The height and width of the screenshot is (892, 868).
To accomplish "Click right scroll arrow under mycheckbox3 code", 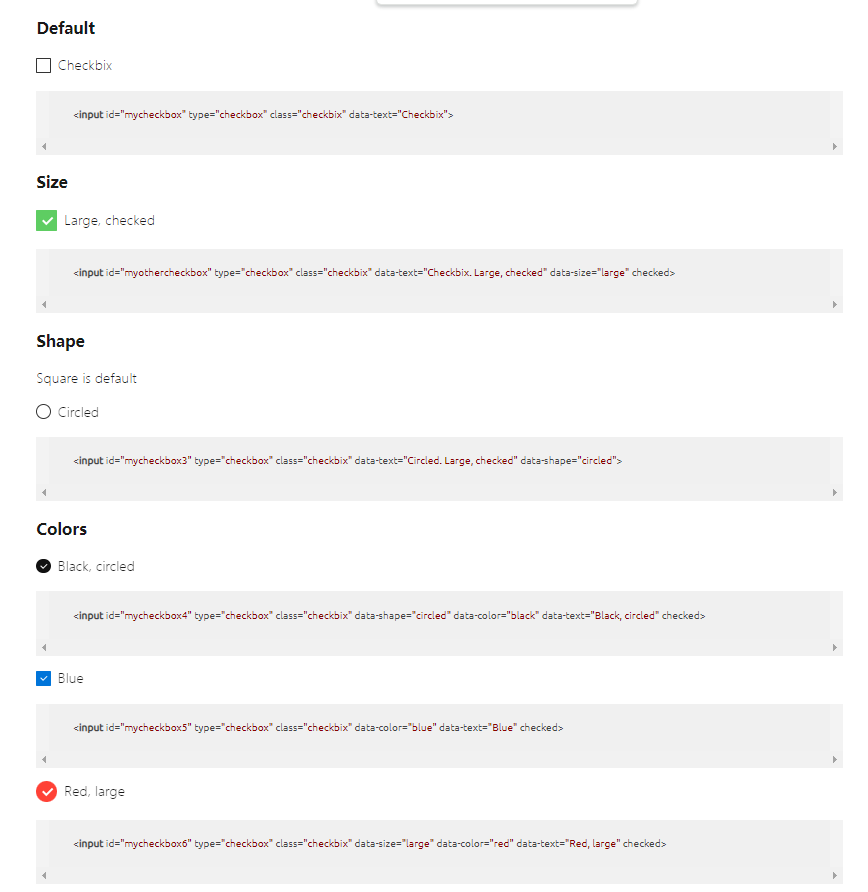I will click(834, 493).
